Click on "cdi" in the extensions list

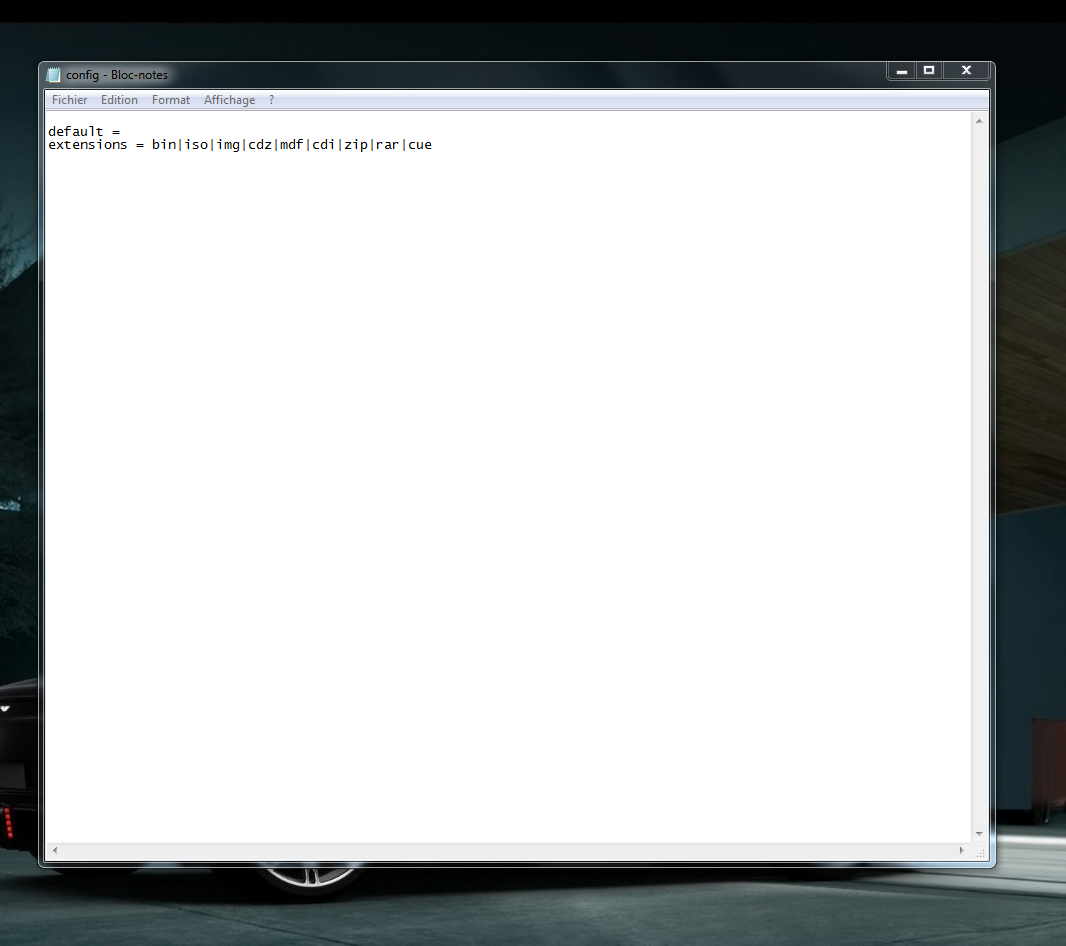[x=324, y=145]
